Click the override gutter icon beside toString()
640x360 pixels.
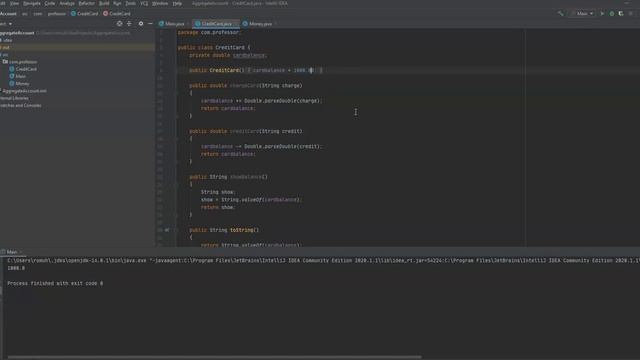[167, 230]
